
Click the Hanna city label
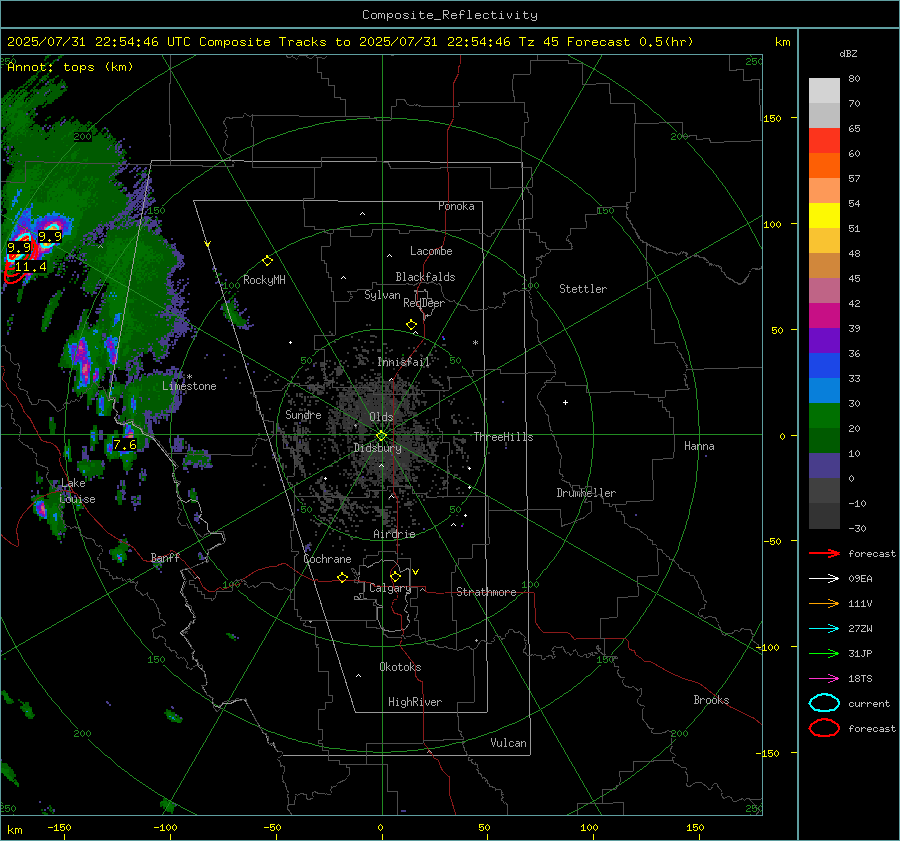[699, 446]
